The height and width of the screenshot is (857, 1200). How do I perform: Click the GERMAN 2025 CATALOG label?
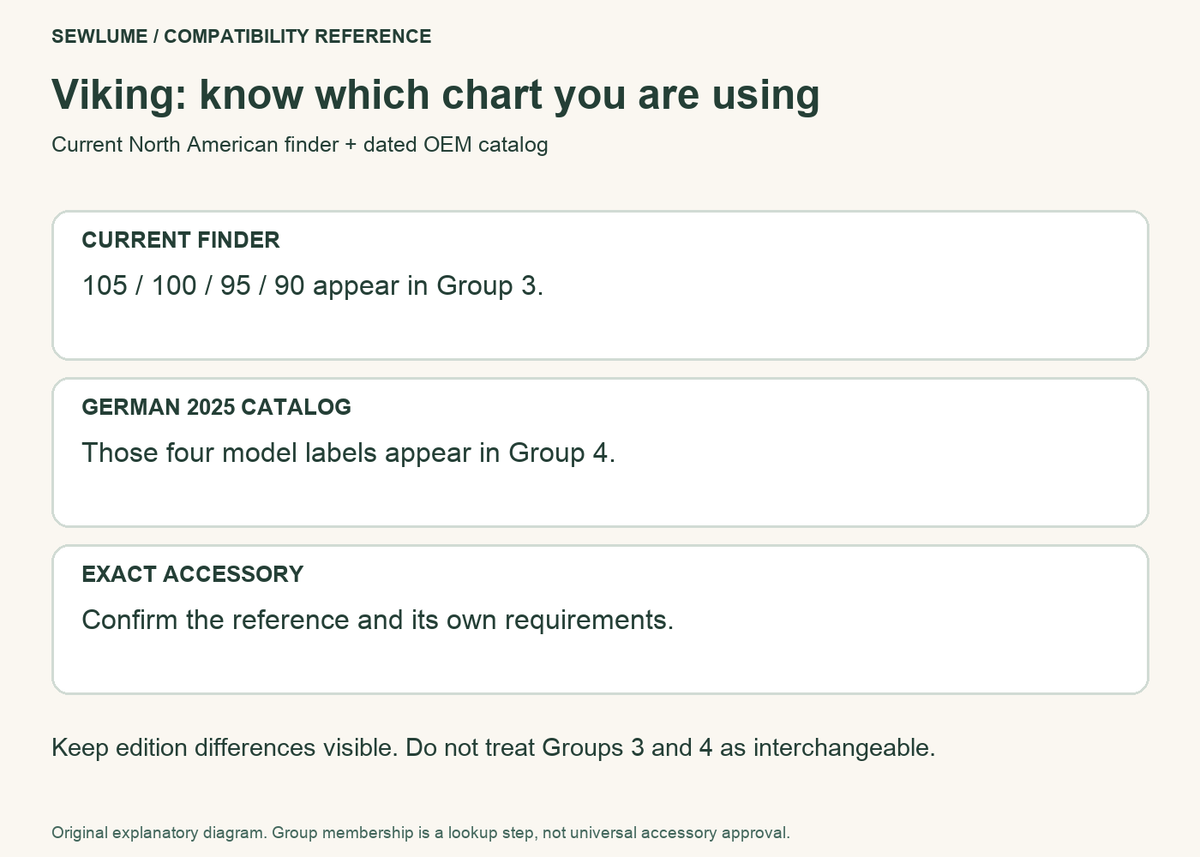(x=216, y=407)
